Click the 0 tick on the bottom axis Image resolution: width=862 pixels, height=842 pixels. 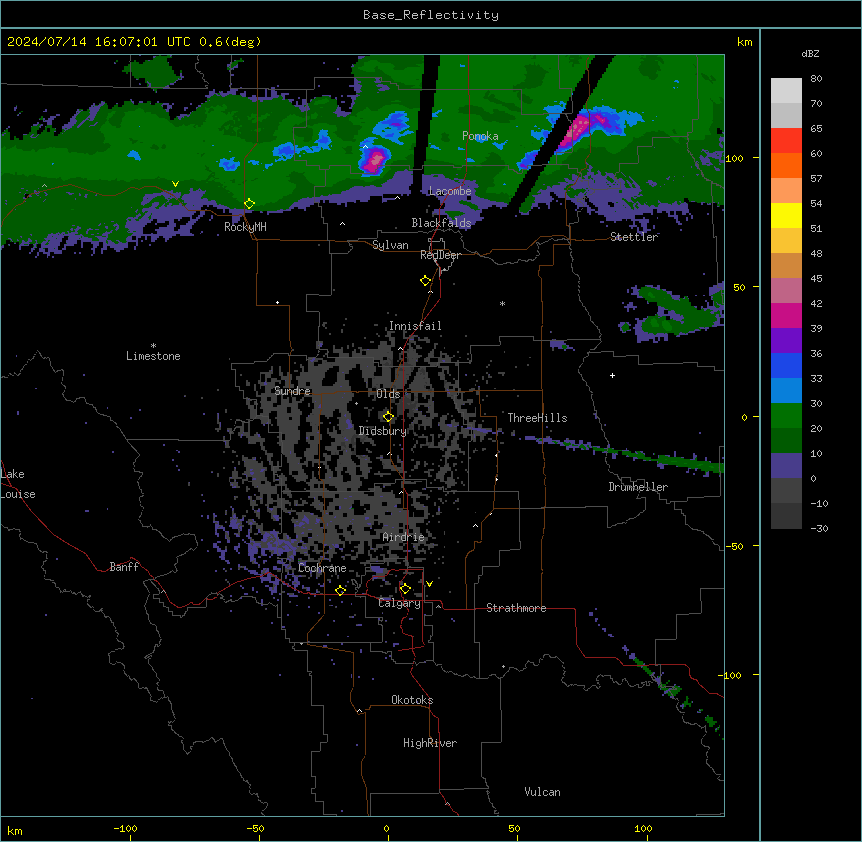coord(386,828)
